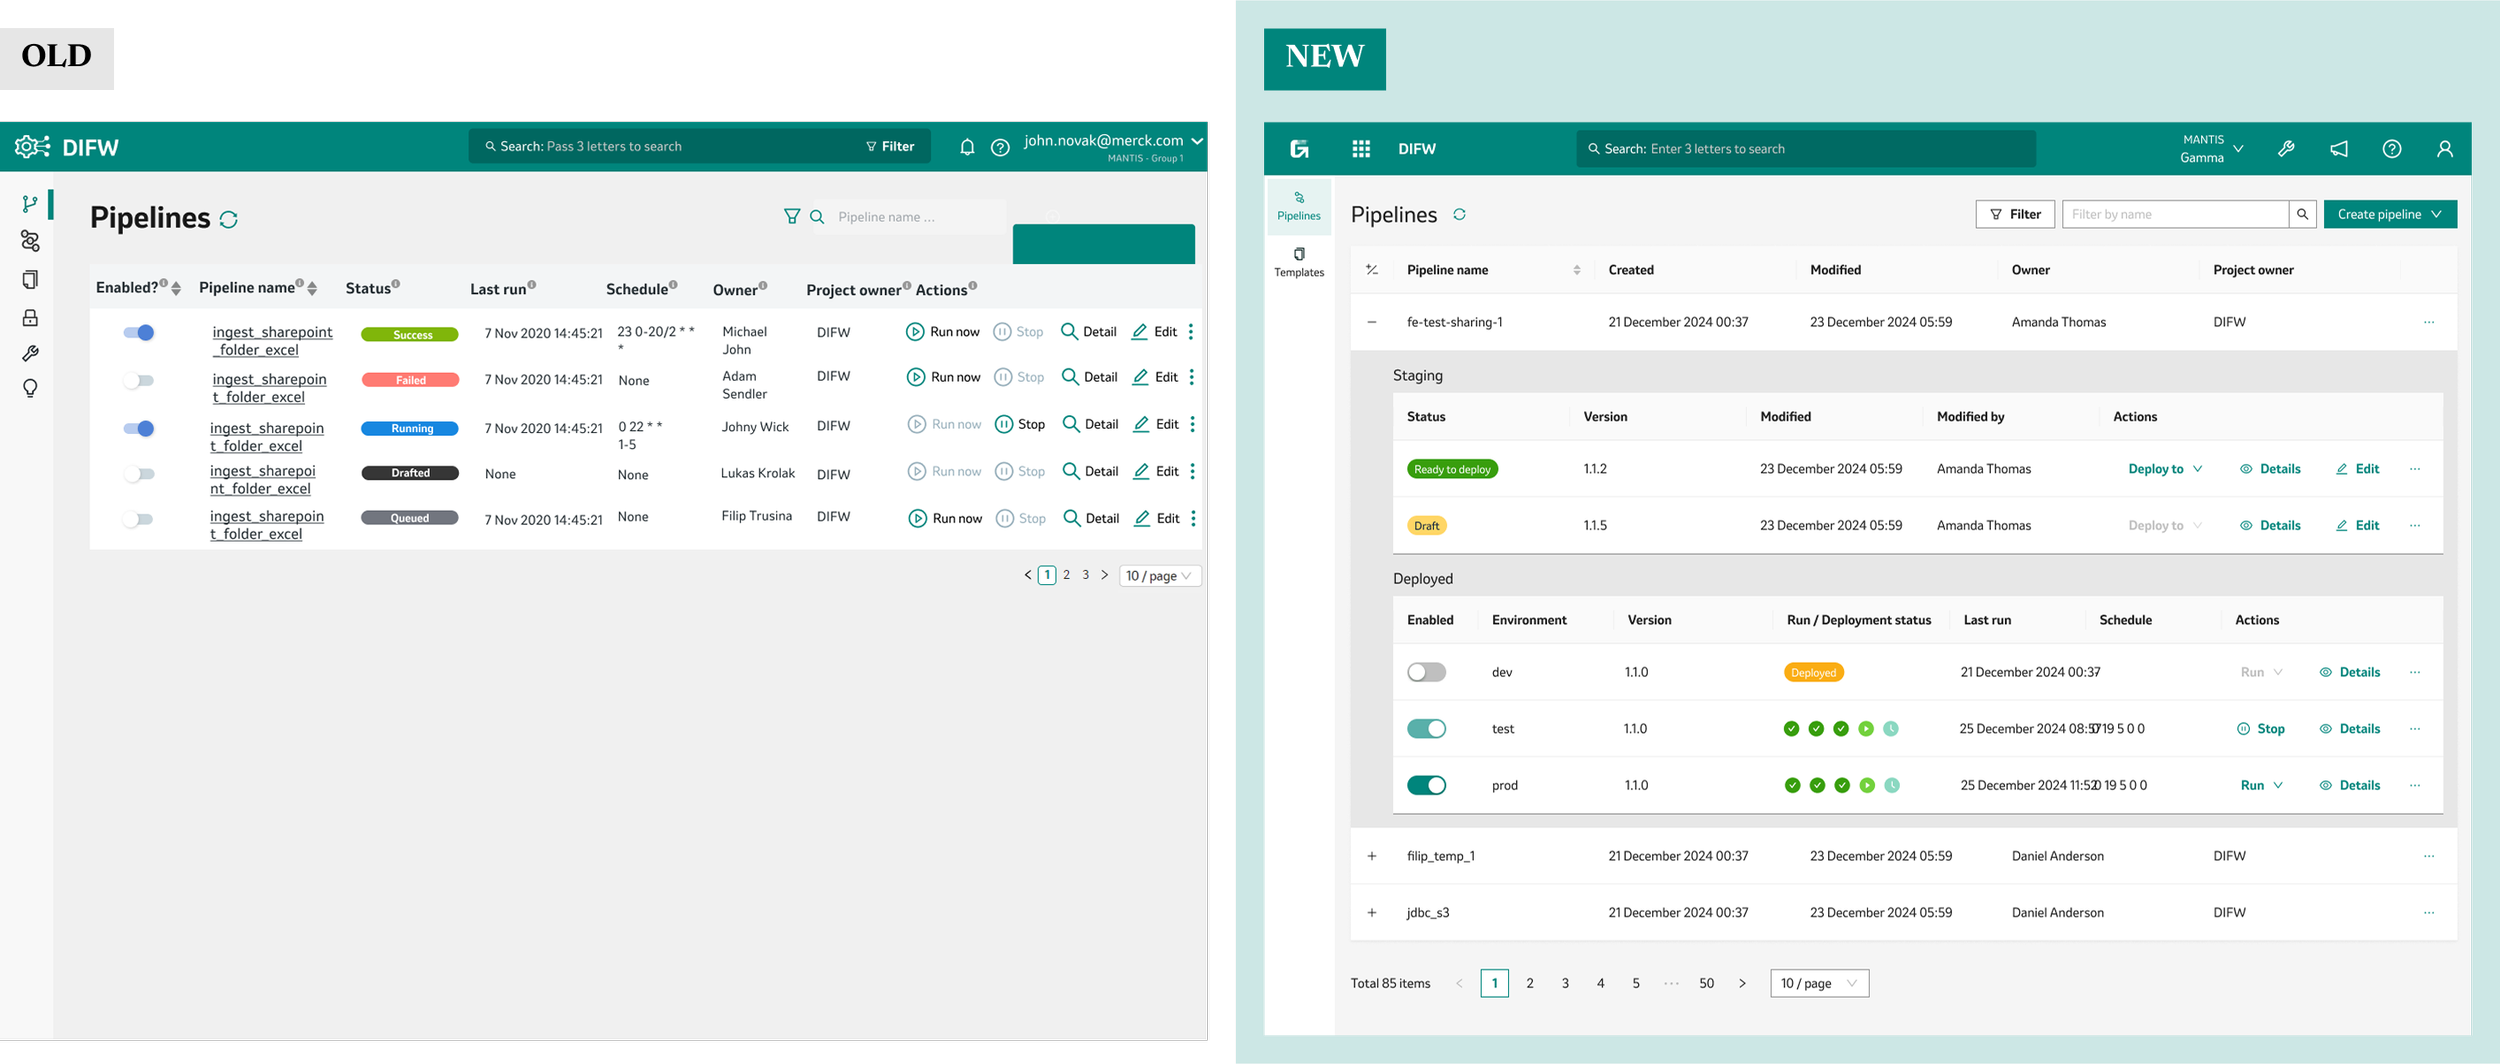Select the branch pipelines icon in old sidebar

(x=30, y=203)
